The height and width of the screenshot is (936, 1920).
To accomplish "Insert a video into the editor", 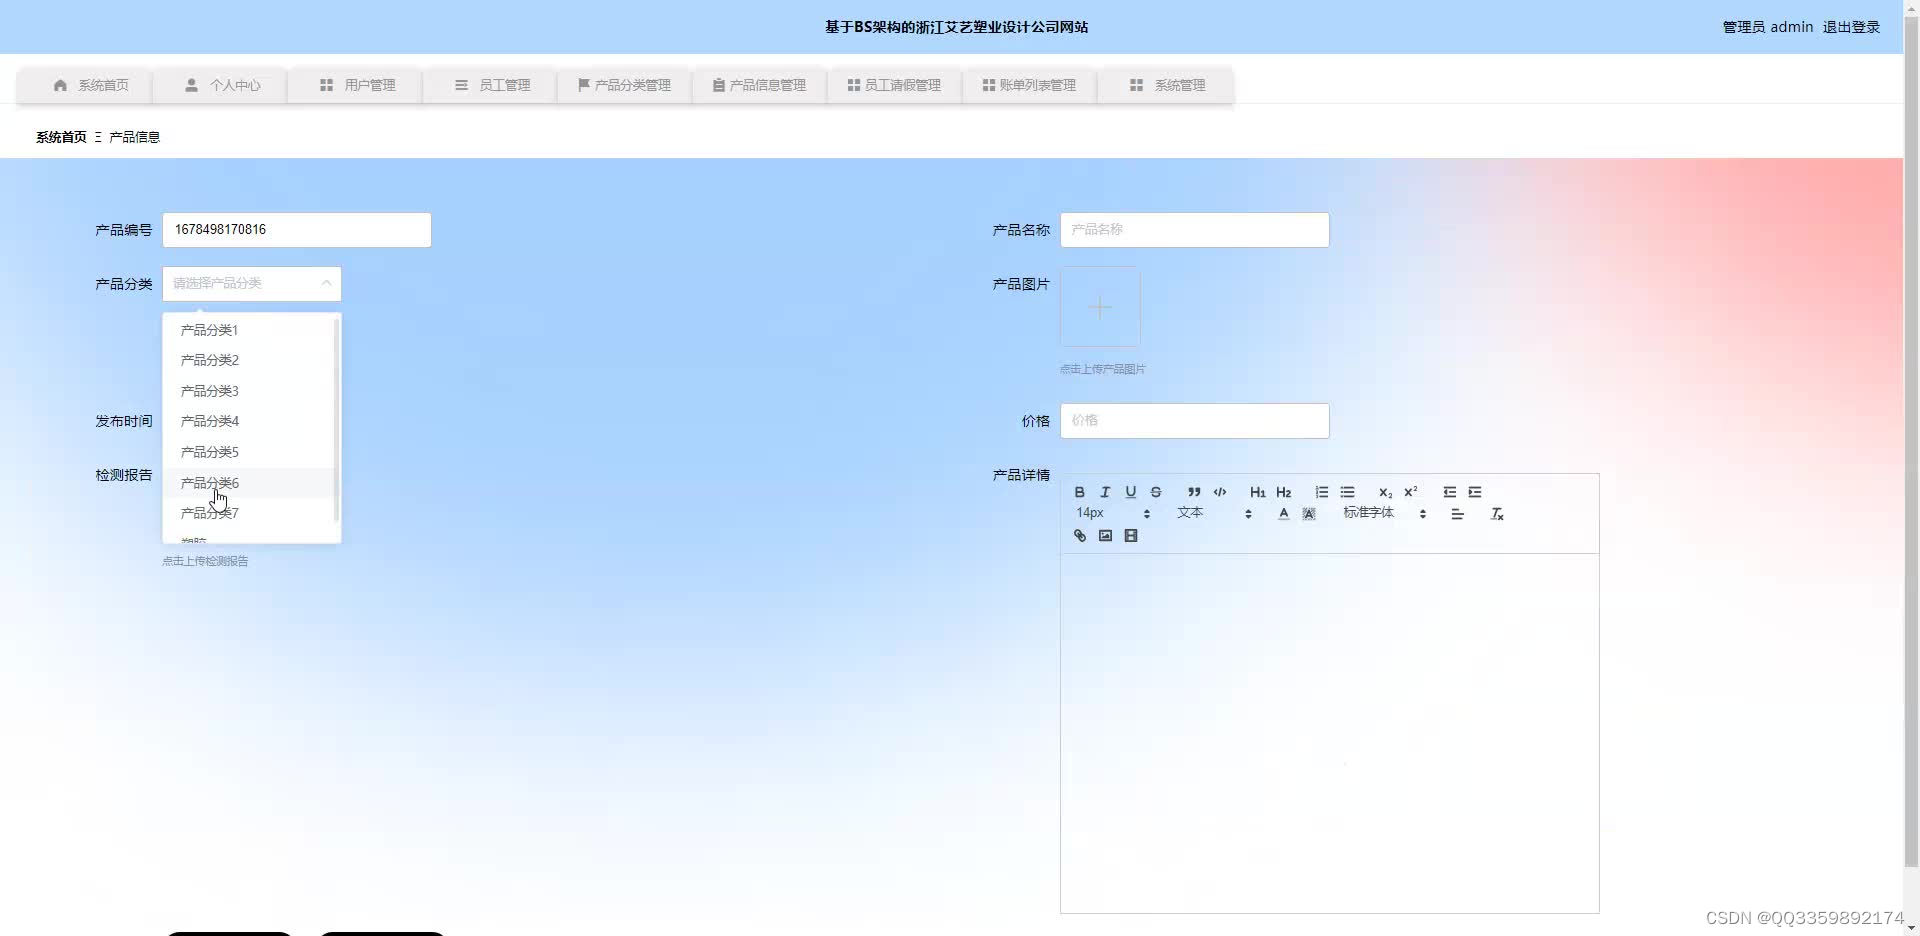I will coord(1131,536).
